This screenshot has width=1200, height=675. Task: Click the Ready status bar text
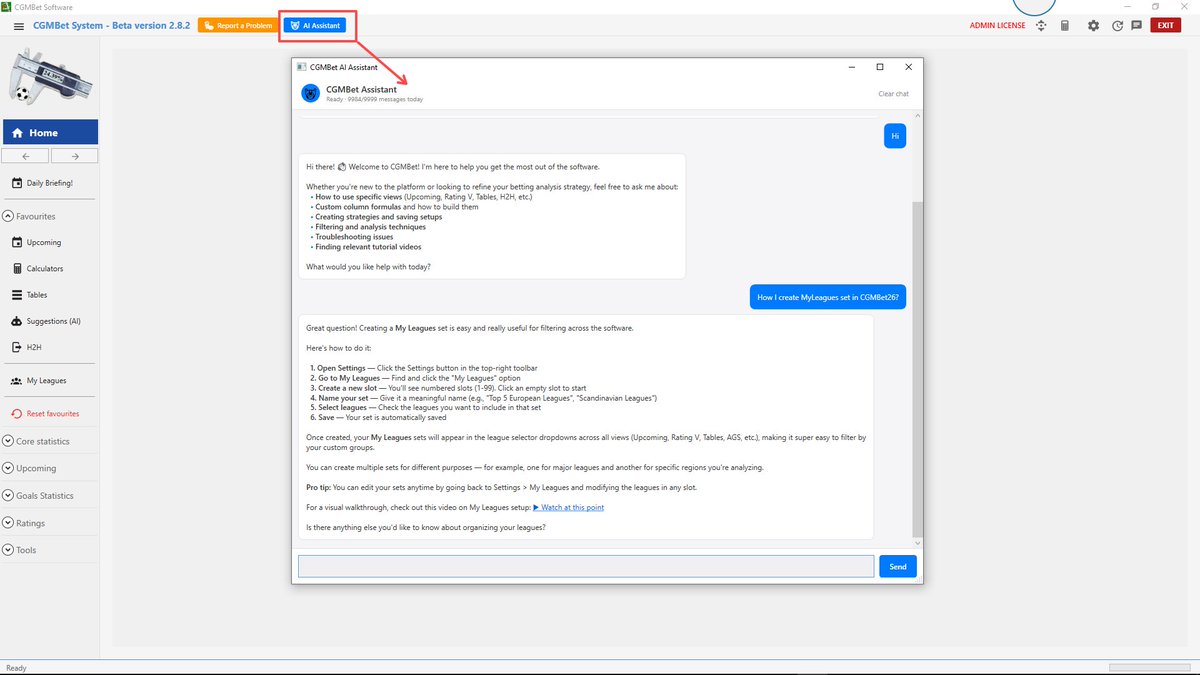tap(17, 668)
